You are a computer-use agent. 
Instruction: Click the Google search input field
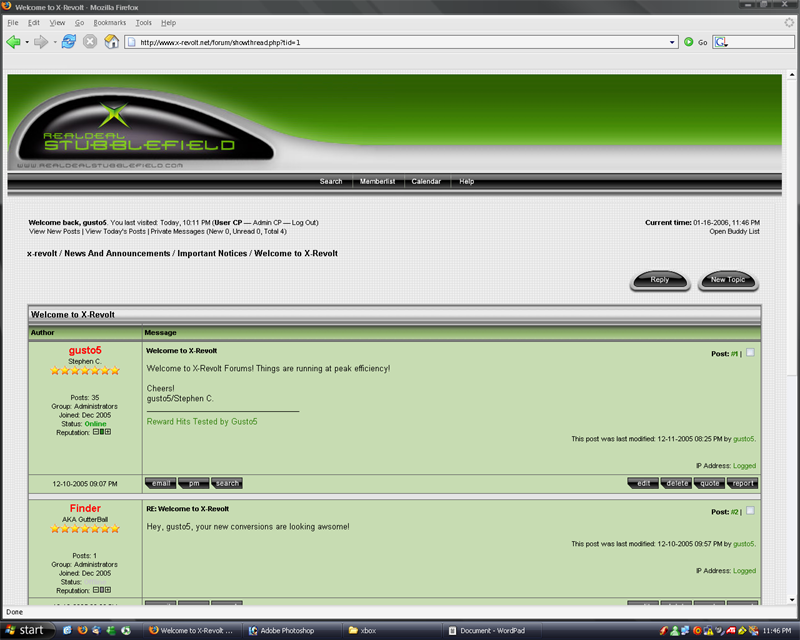(761, 42)
